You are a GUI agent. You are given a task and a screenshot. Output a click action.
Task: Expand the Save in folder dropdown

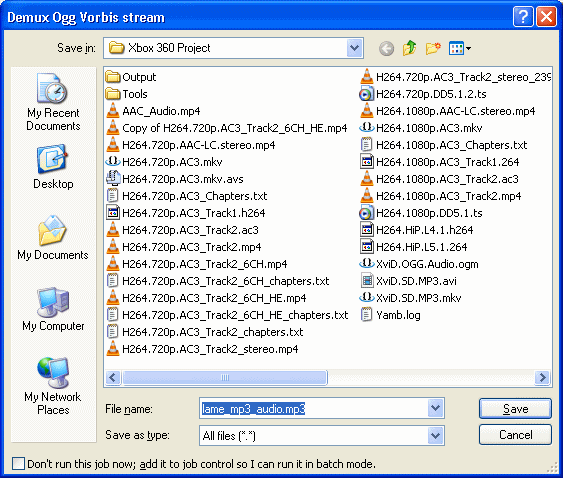pos(354,48)
